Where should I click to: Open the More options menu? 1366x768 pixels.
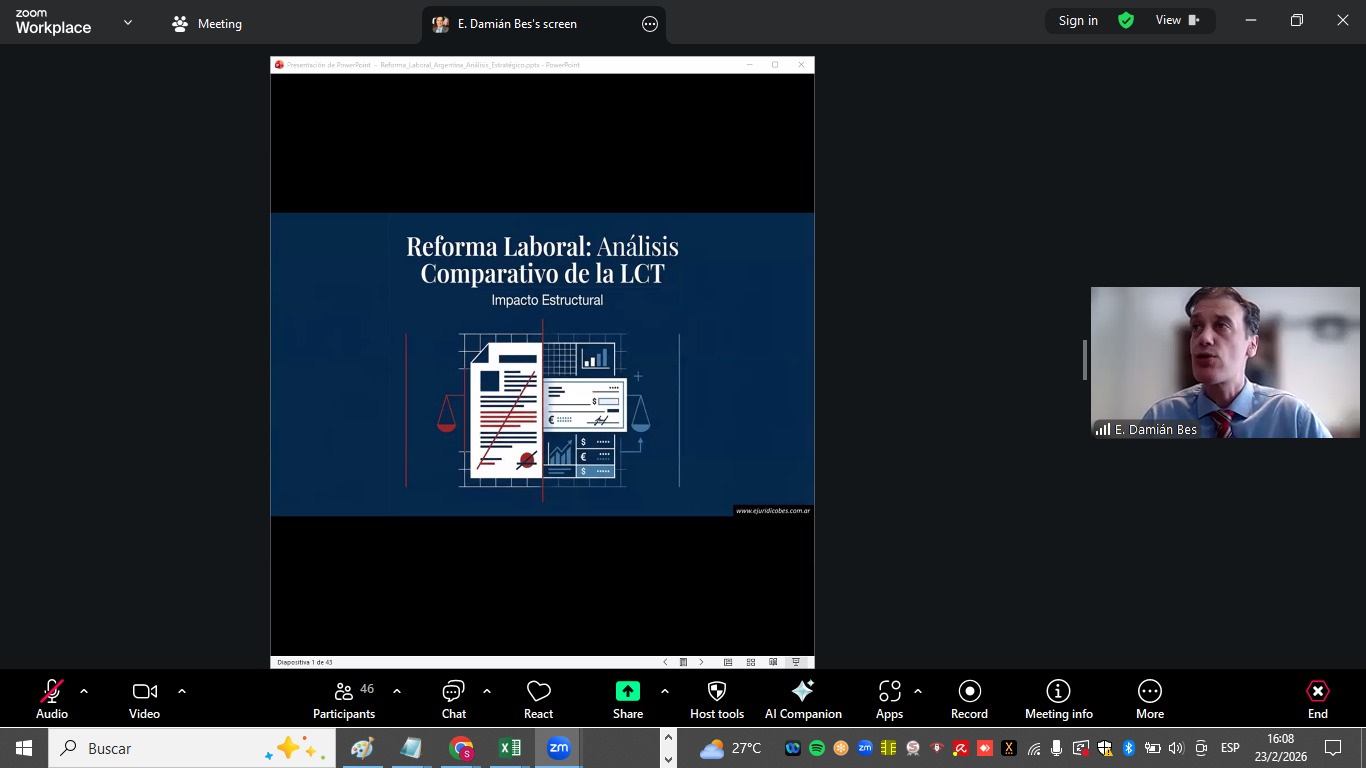tap(1150, 699)
